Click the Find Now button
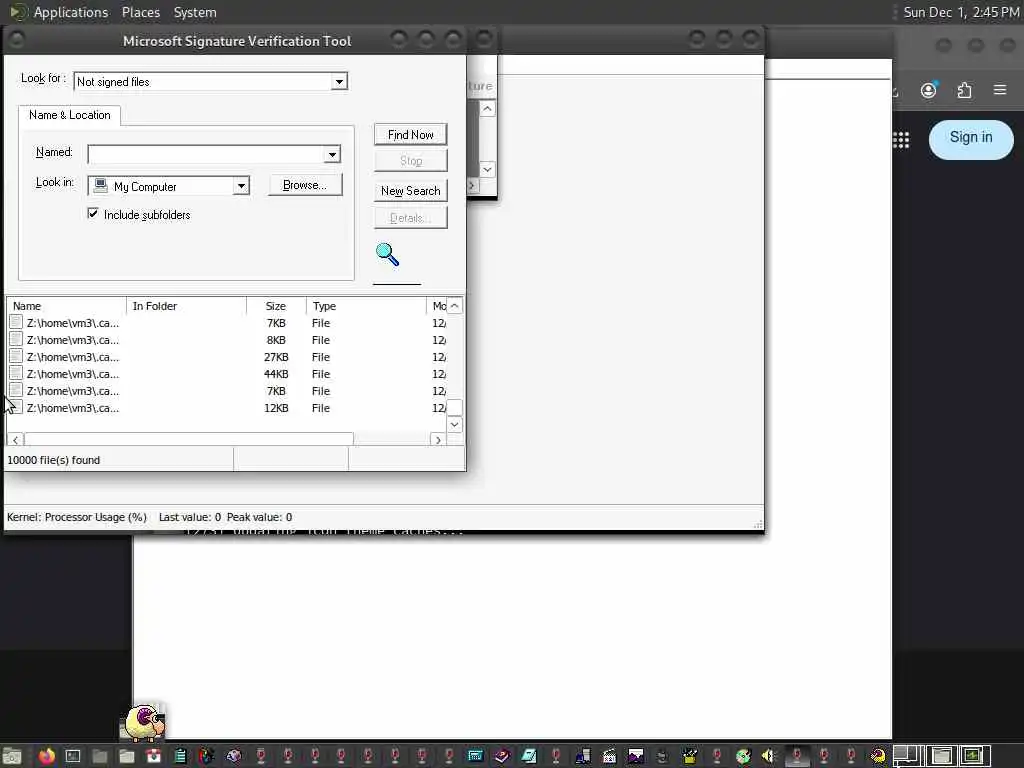This screenshot has width=1024, height=768. click(x=410, y=135)
